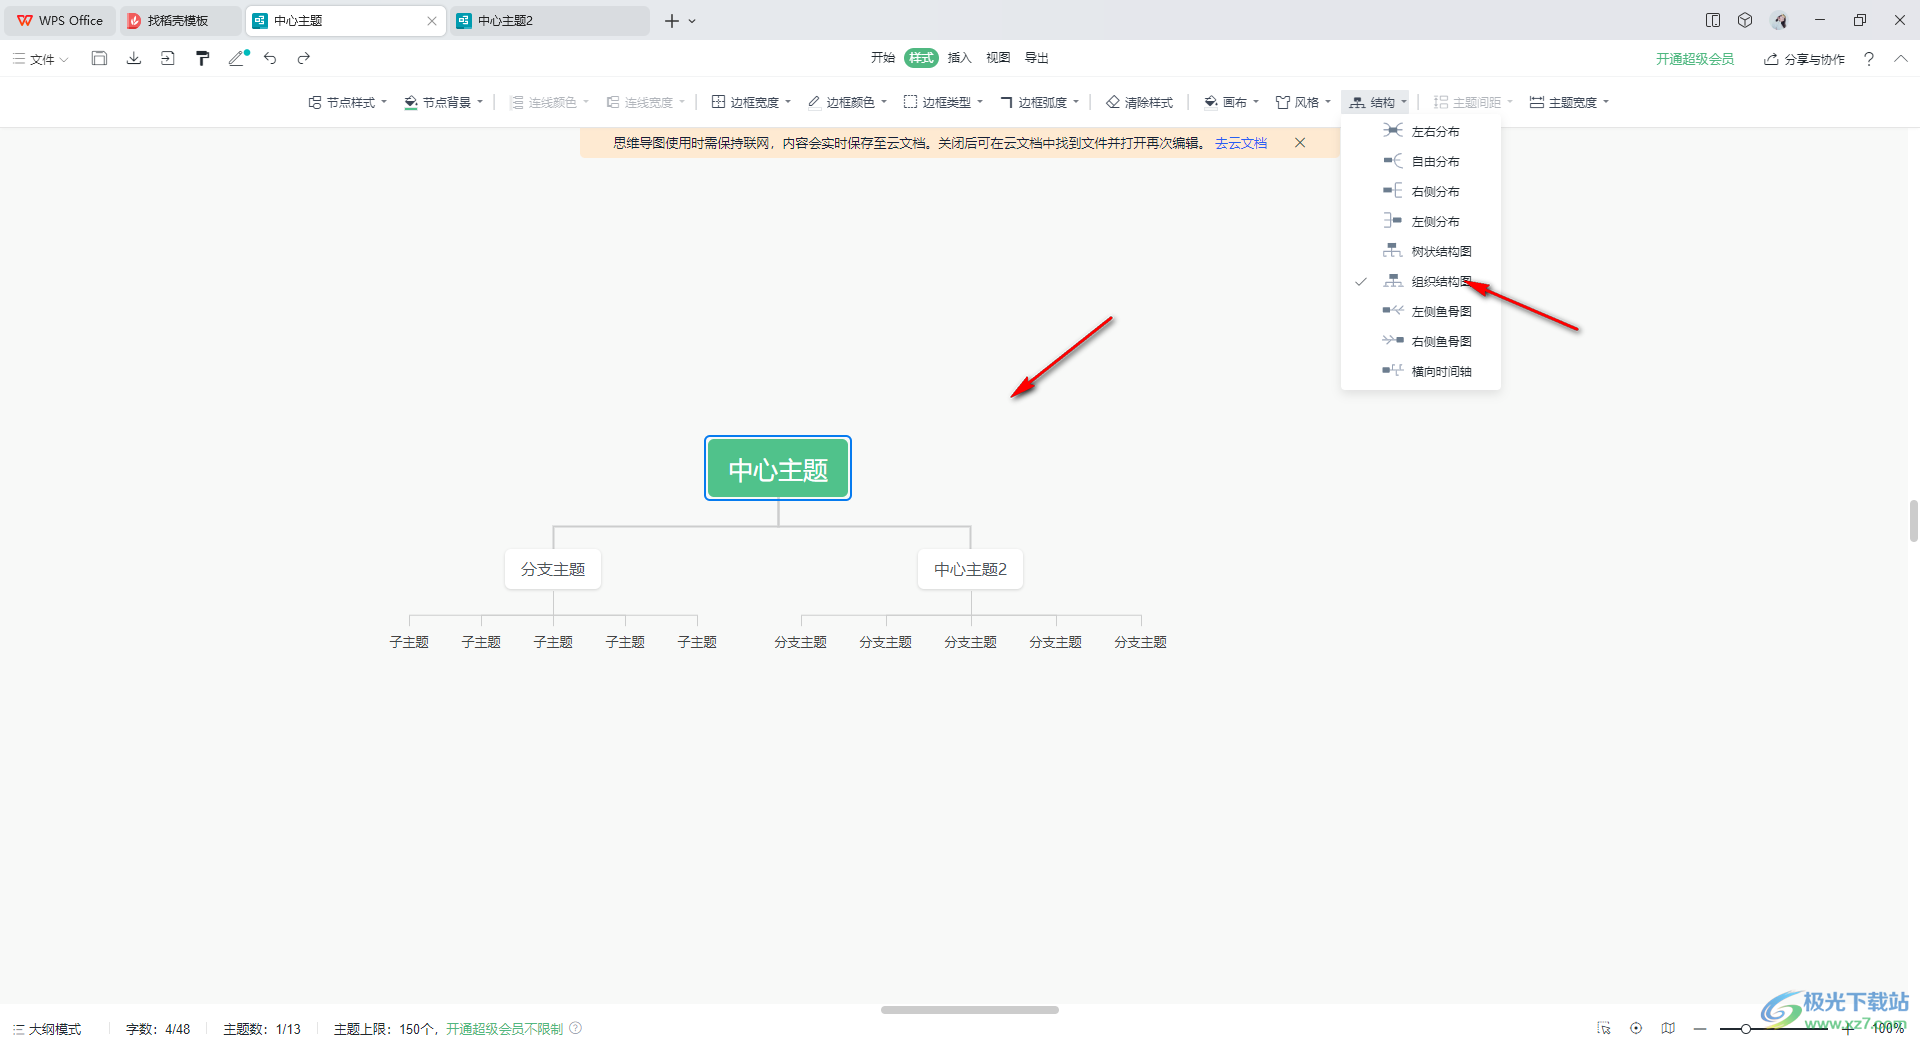Collapse the ribbon with the top-right chevron

tap(1900, 59)
